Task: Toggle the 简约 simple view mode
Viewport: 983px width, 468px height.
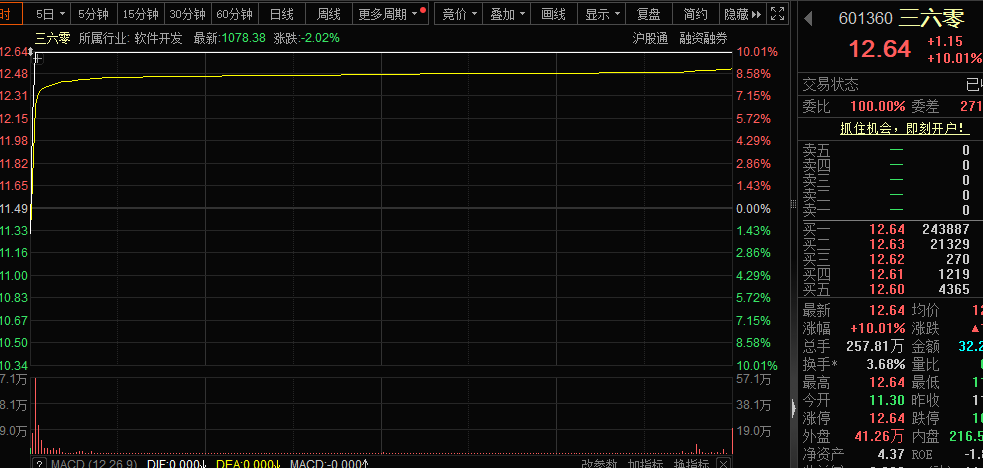Action: pos(695,15)
